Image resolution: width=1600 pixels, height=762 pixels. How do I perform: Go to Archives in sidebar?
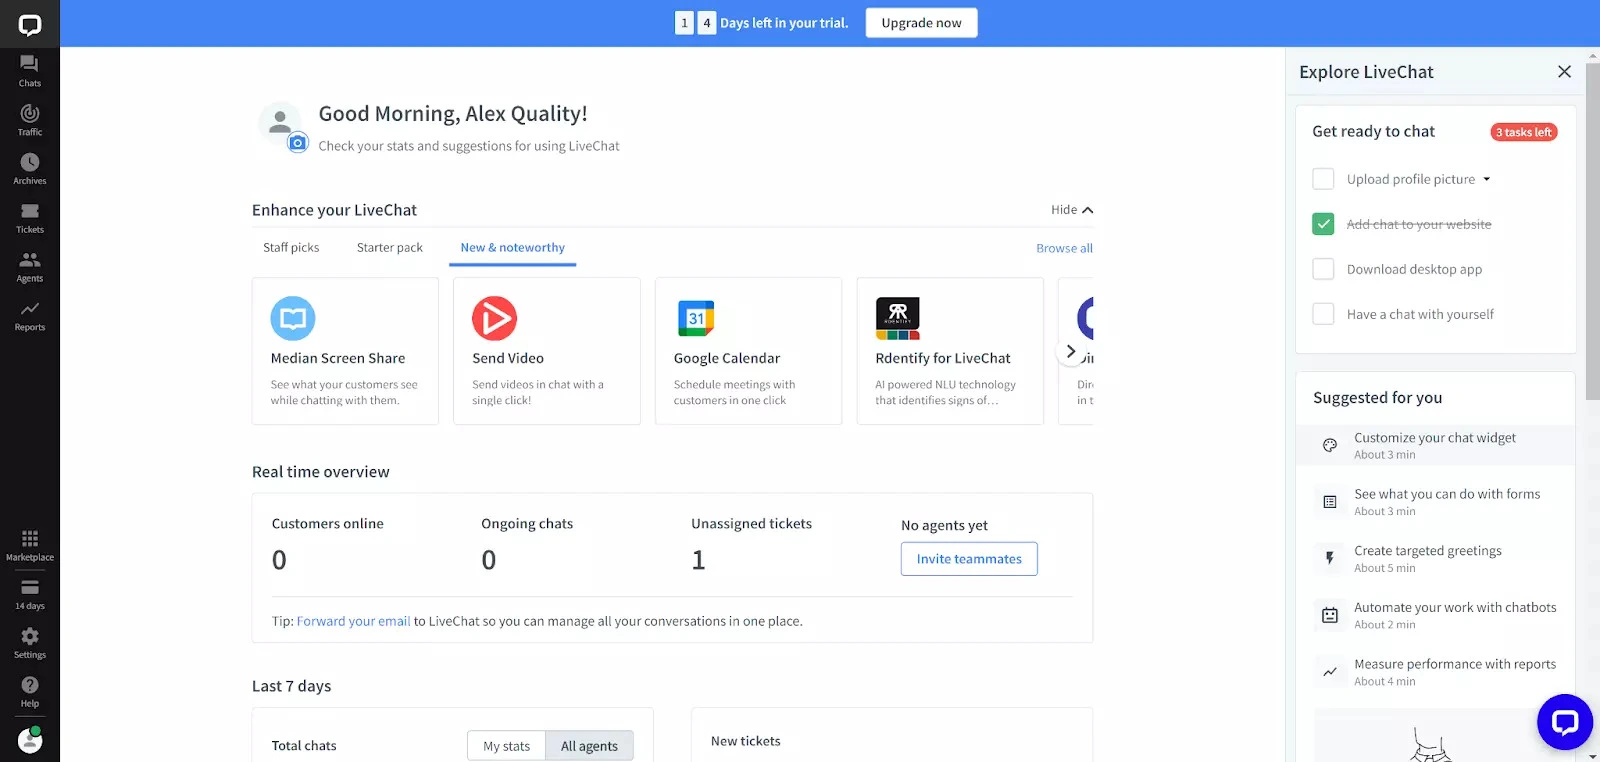pyautogui.click(x=30, y=169)
